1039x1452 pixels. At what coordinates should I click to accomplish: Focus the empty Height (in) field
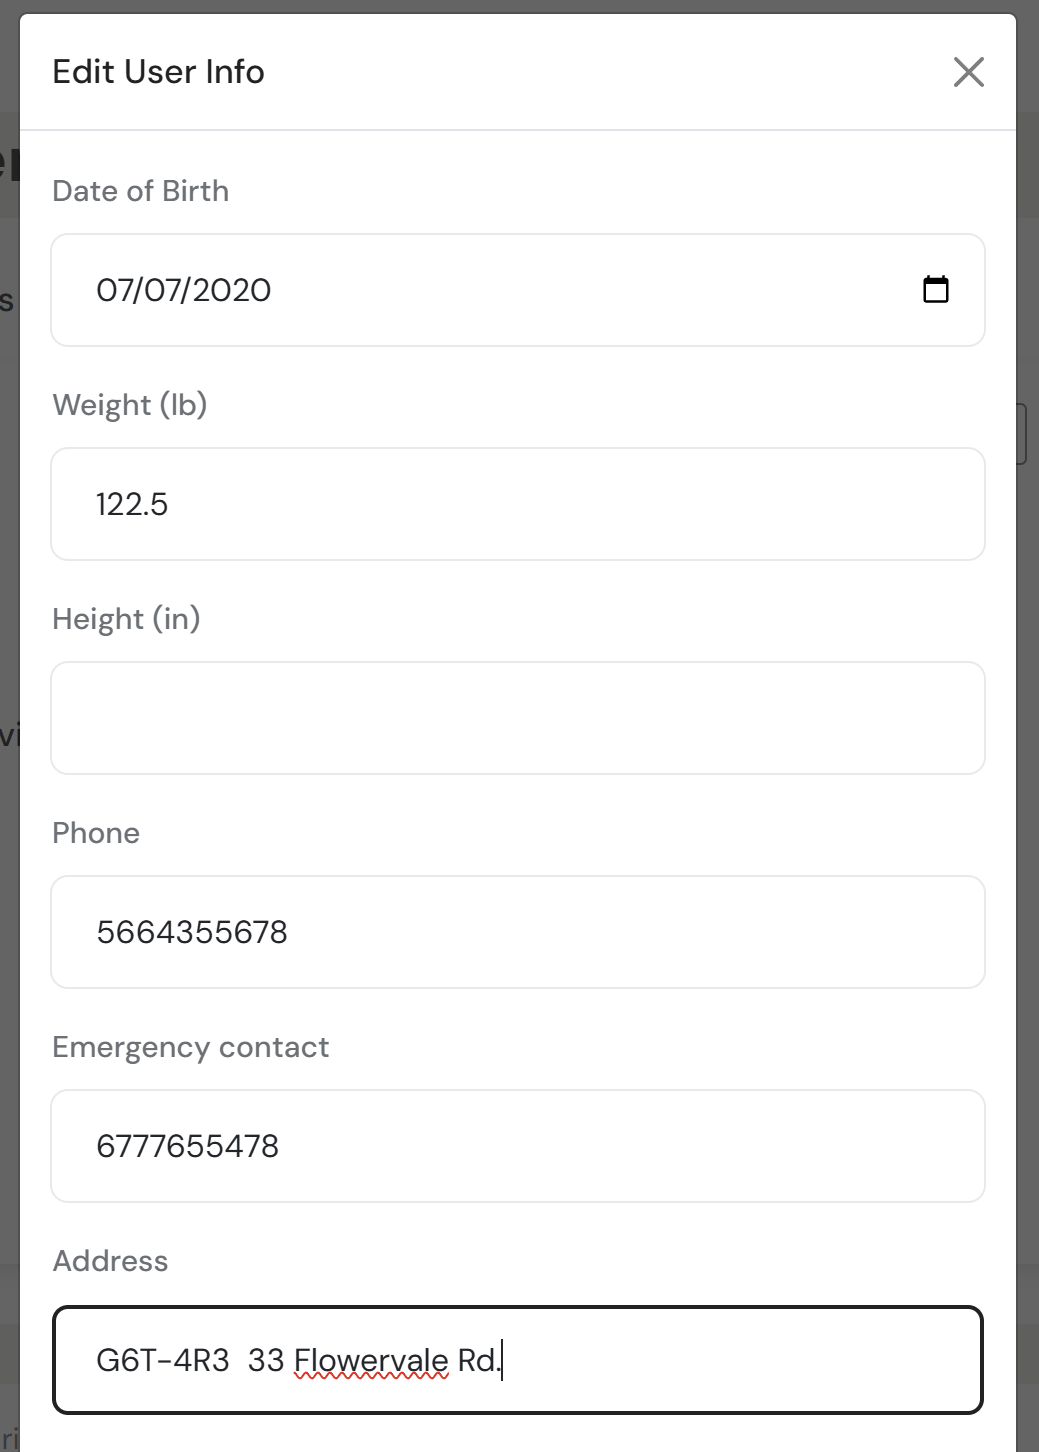click(517, 718)
